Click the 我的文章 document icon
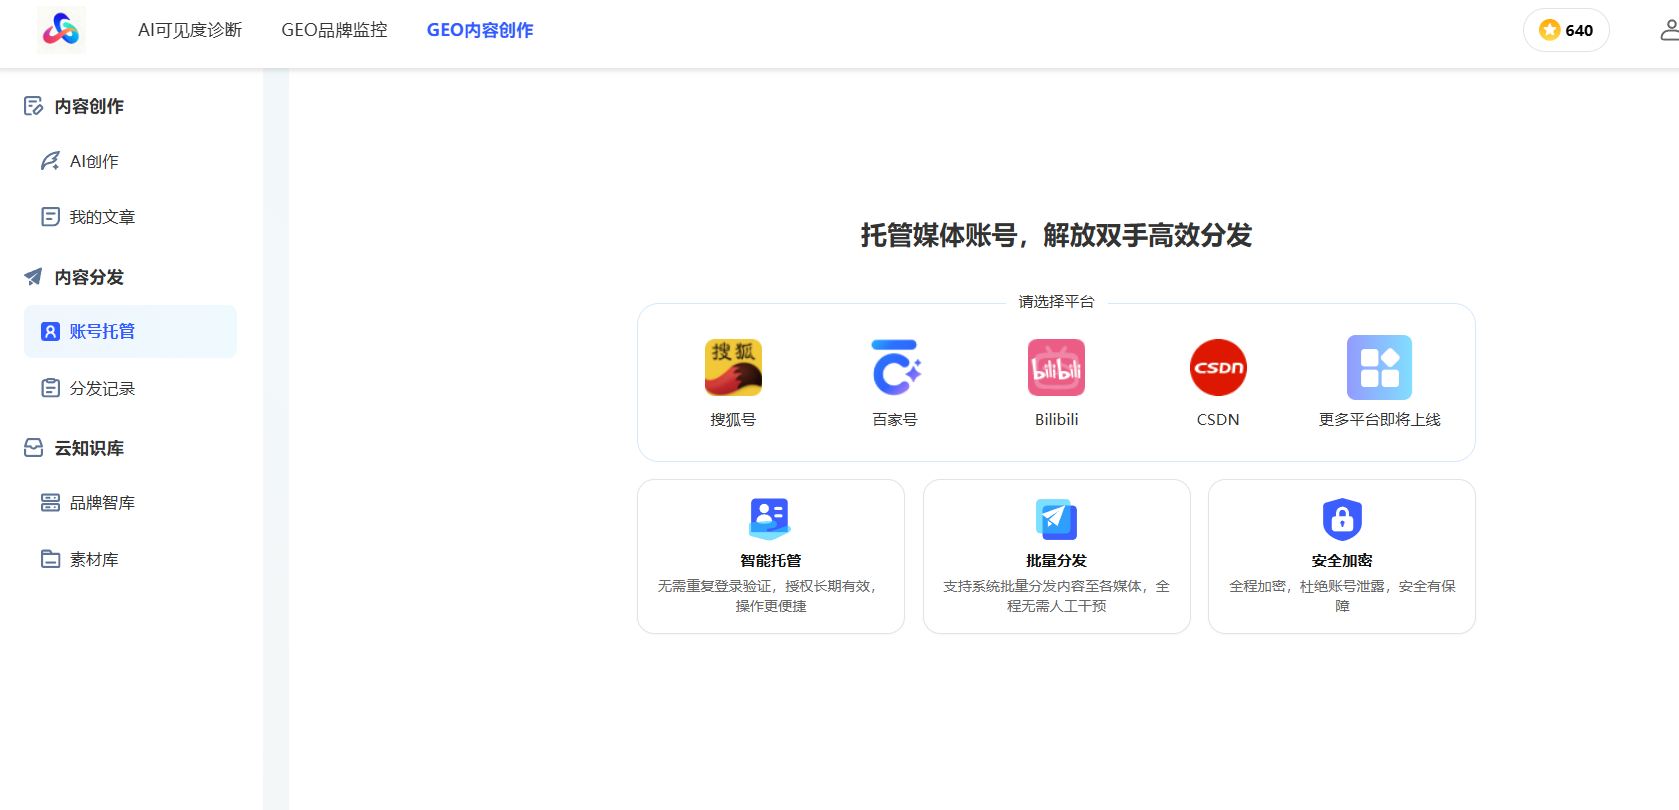The image size is (1679, 810). 50,217
